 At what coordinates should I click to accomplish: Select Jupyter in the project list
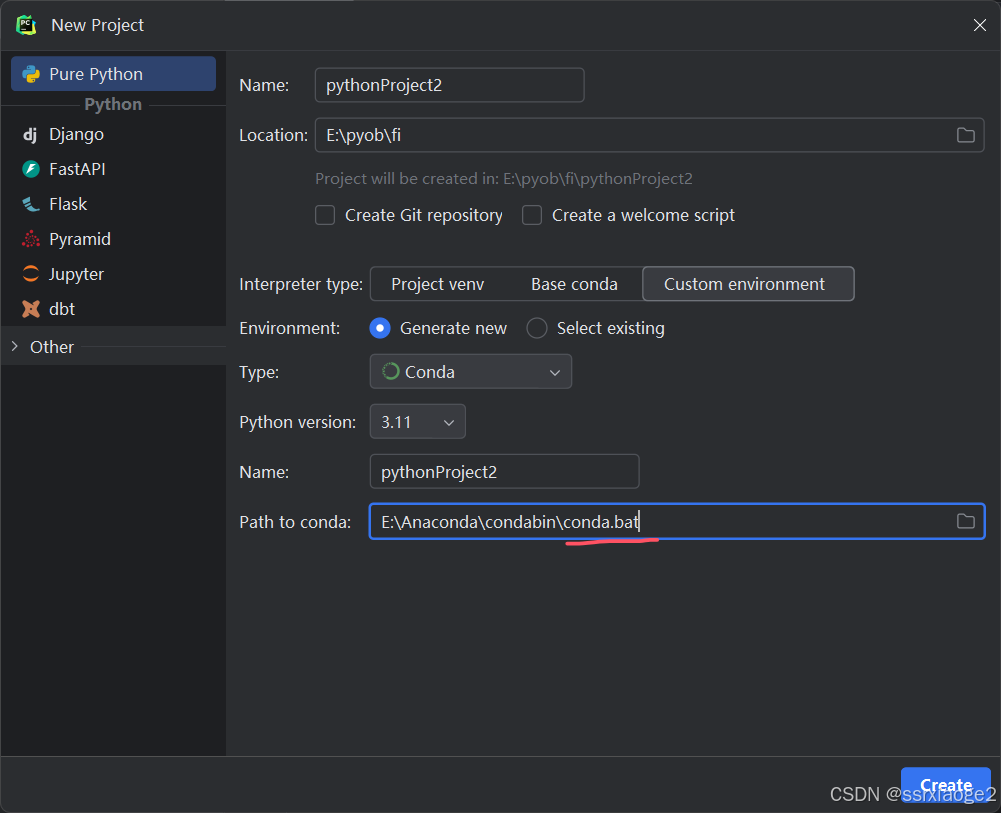(x=113, y=274)
